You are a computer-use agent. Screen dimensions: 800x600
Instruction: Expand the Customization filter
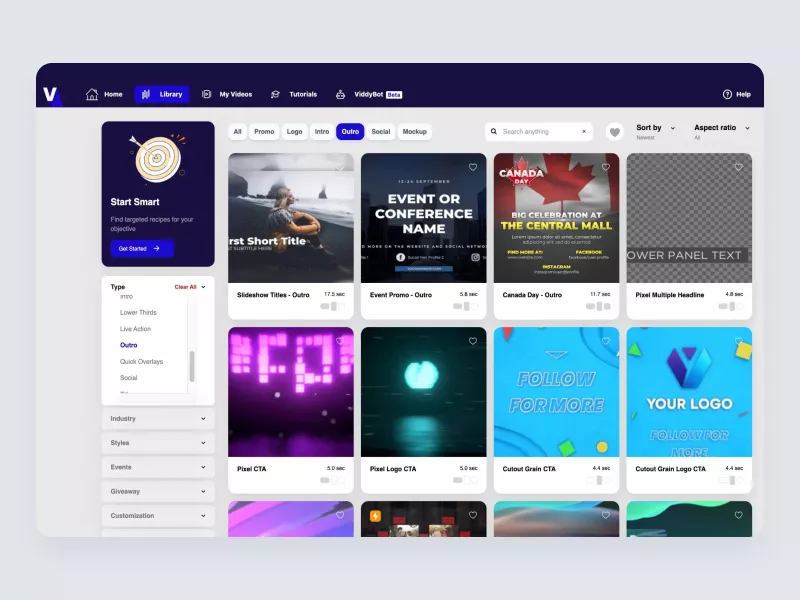point(158,515)
